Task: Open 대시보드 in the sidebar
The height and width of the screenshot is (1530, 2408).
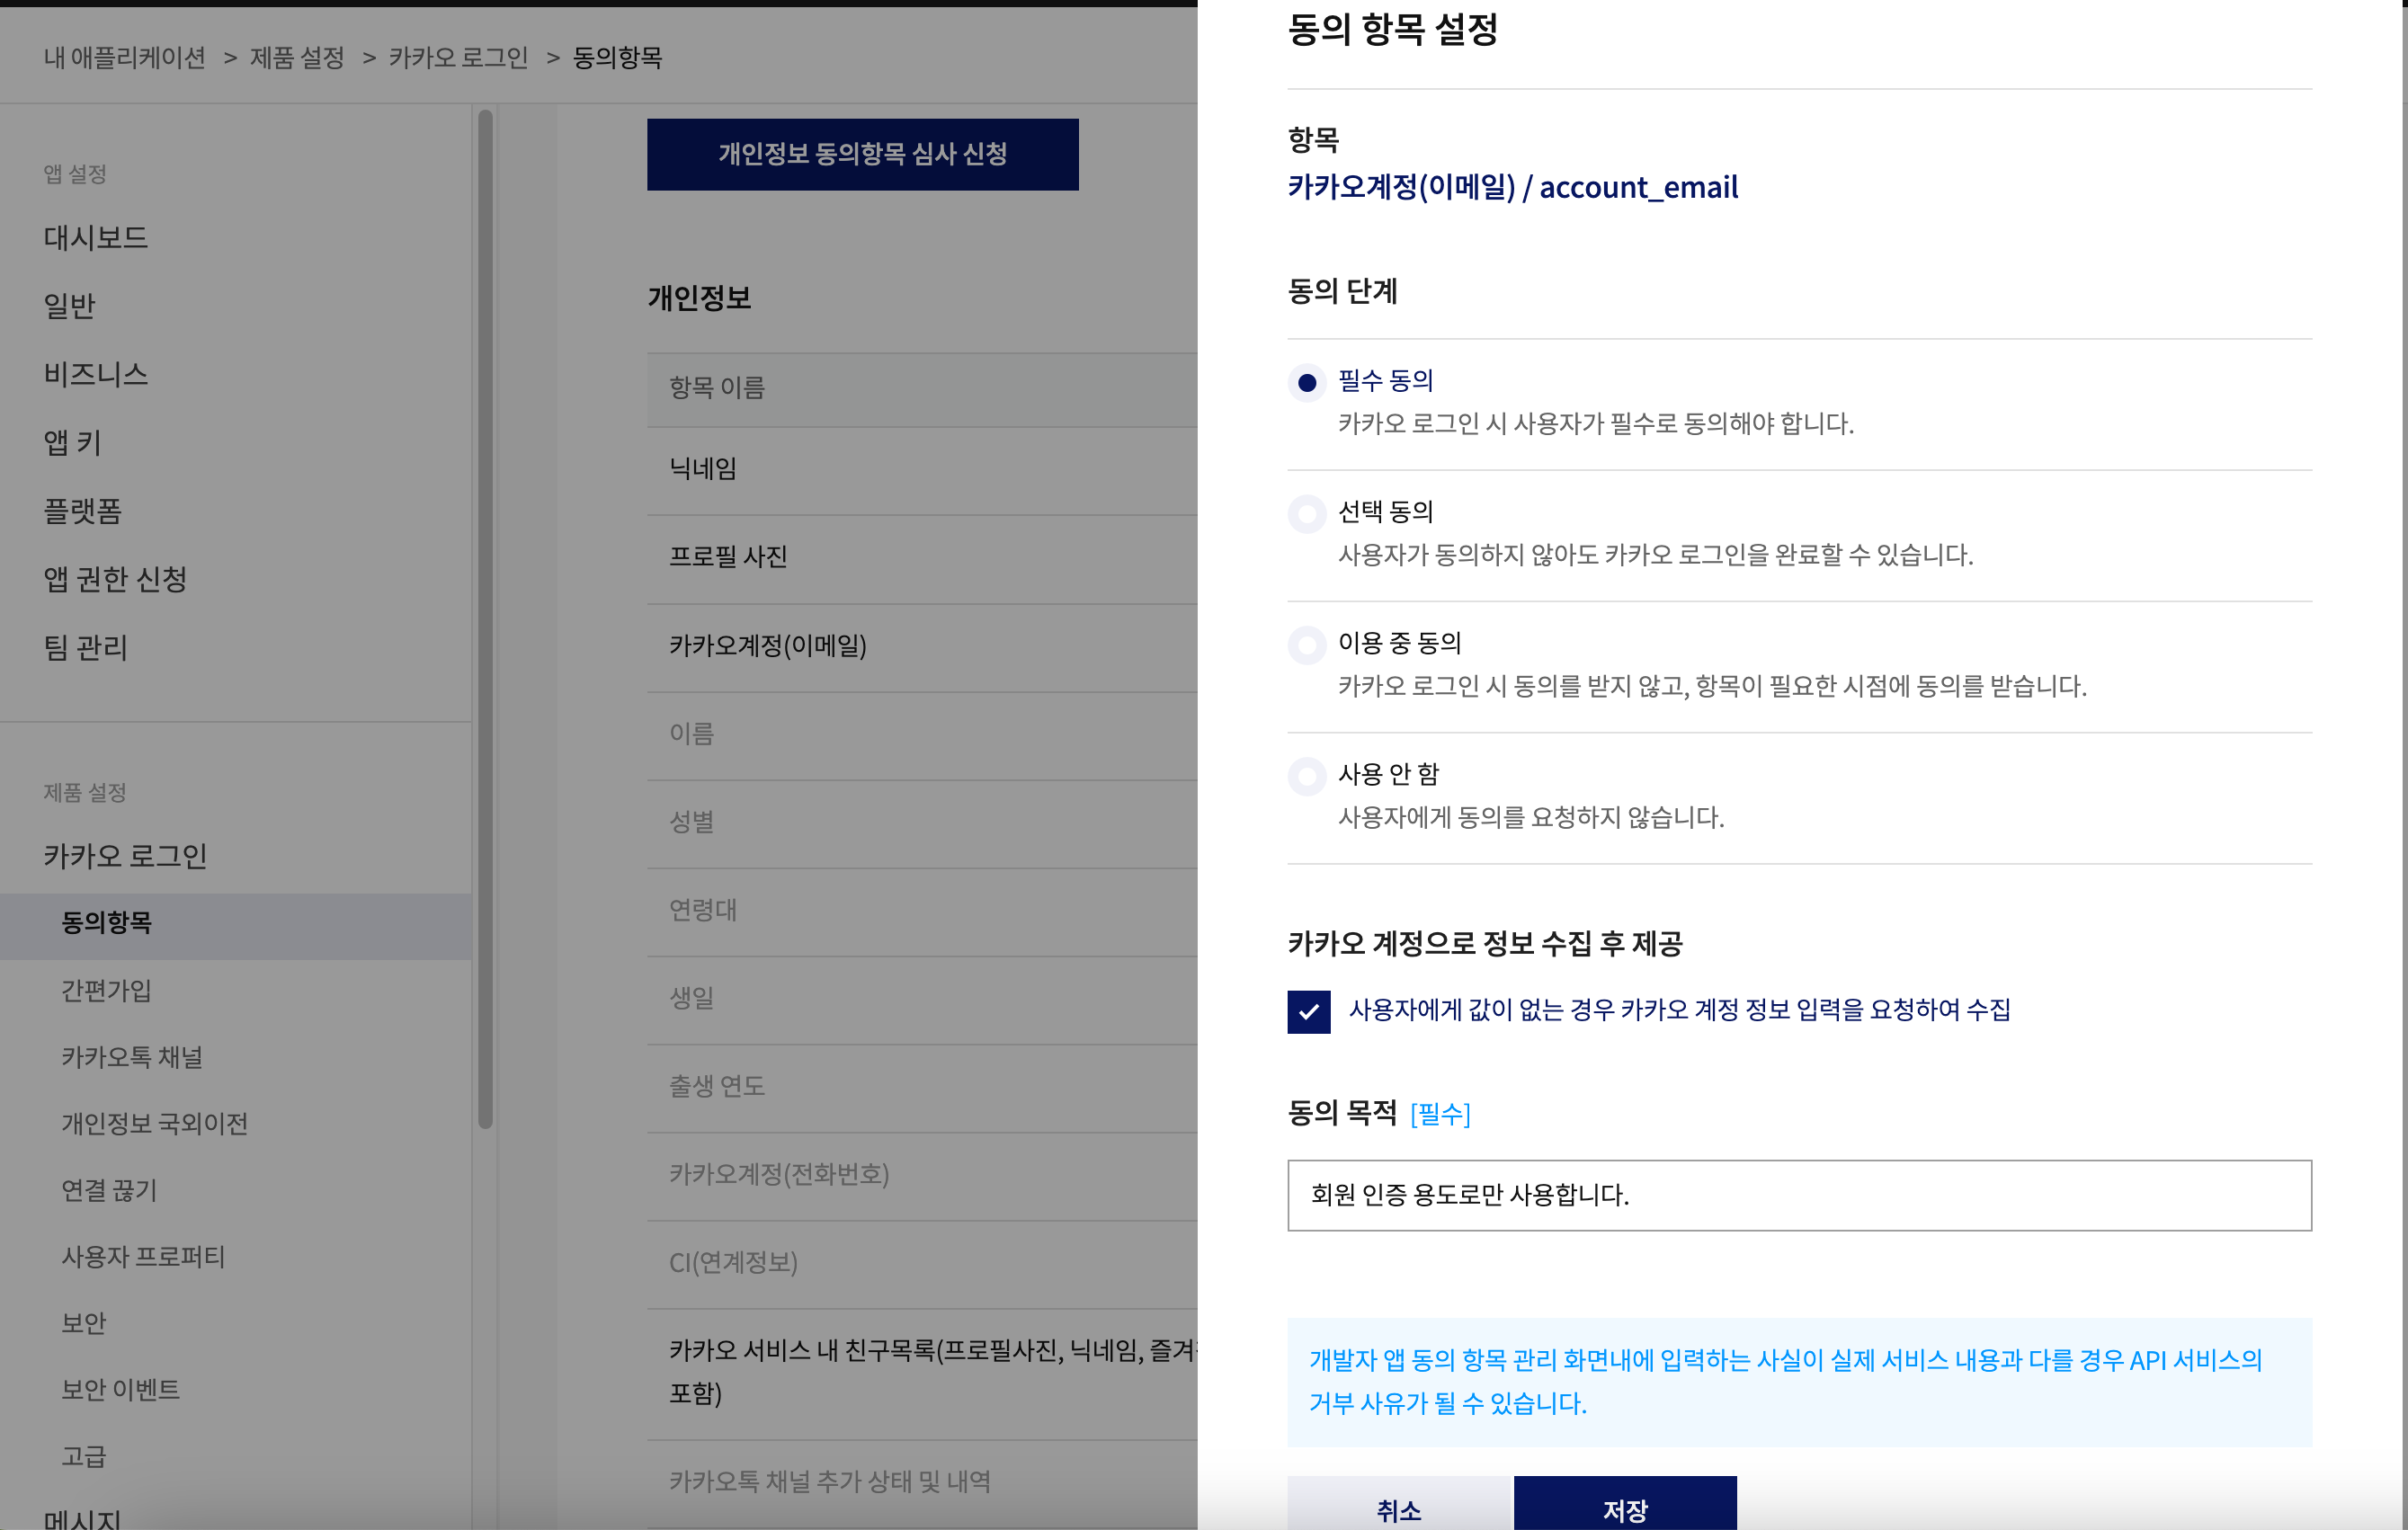Action: click(96, 238)
